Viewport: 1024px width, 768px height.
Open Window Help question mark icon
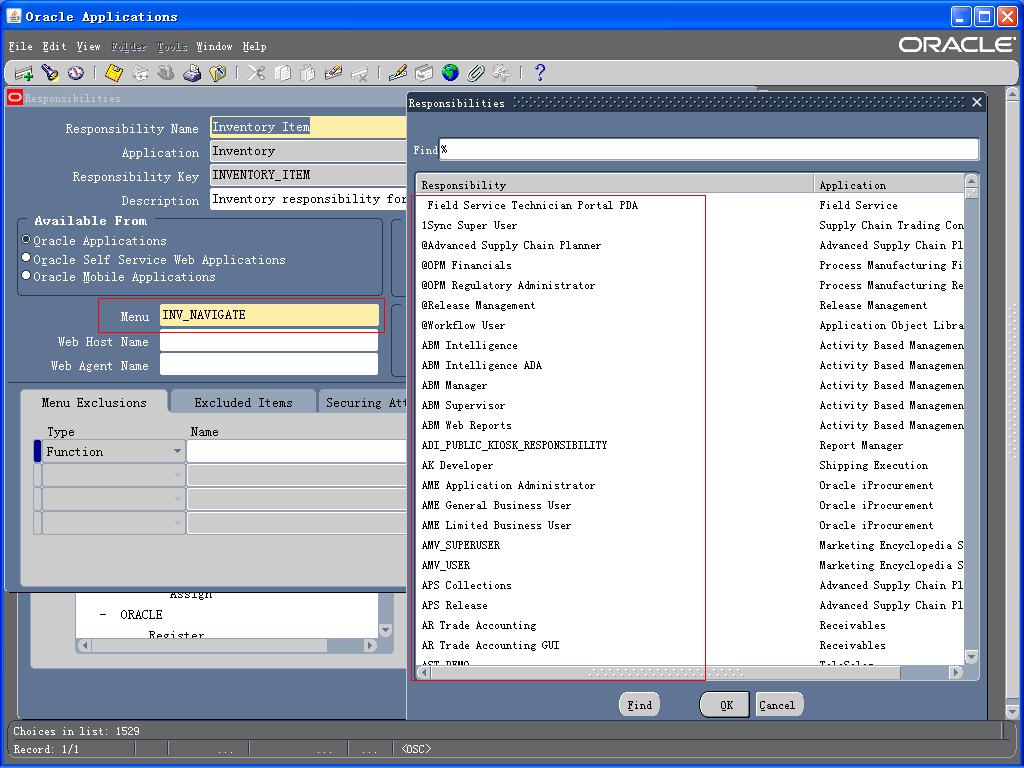point(539,72)
